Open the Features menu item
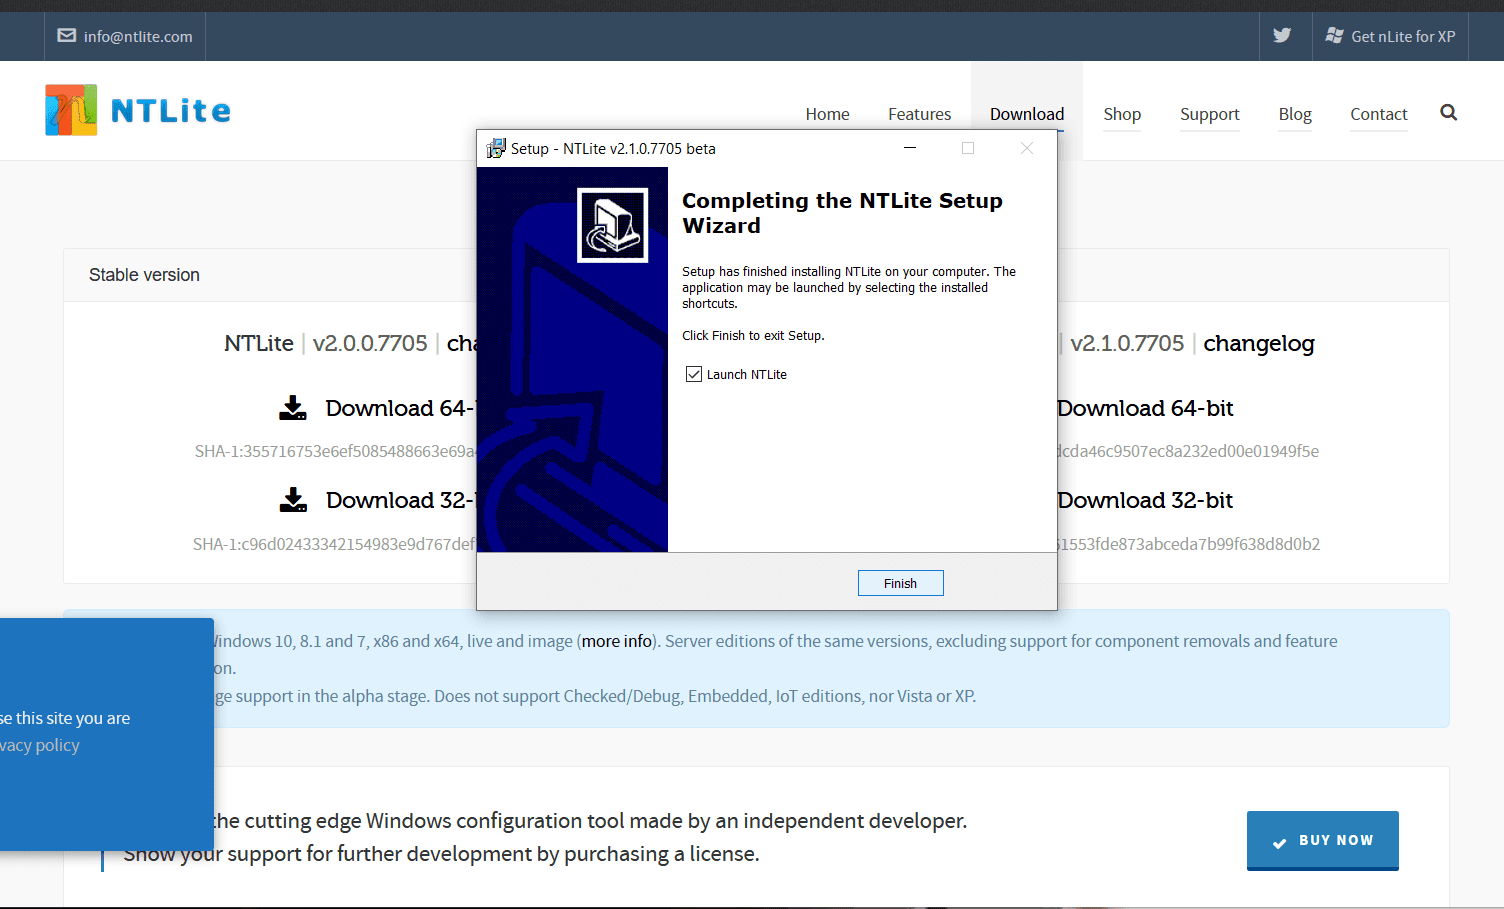The height and width of the screenshot is (909, 1504). 919,114
